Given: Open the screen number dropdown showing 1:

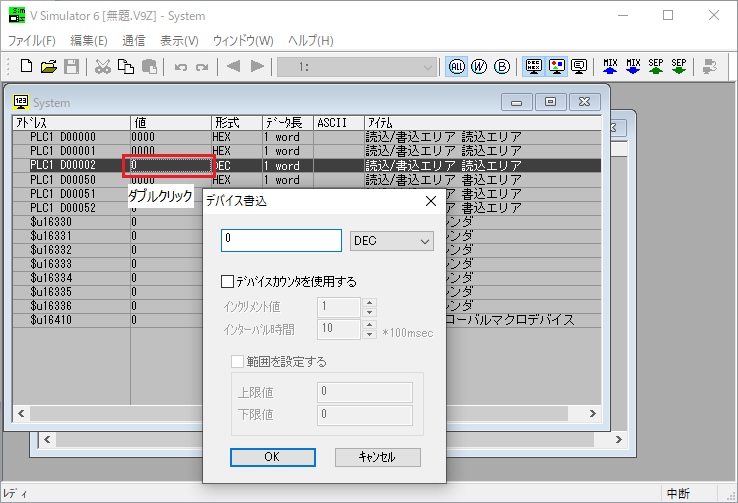Looking at the screenshot, I should (x=357, y=67).
